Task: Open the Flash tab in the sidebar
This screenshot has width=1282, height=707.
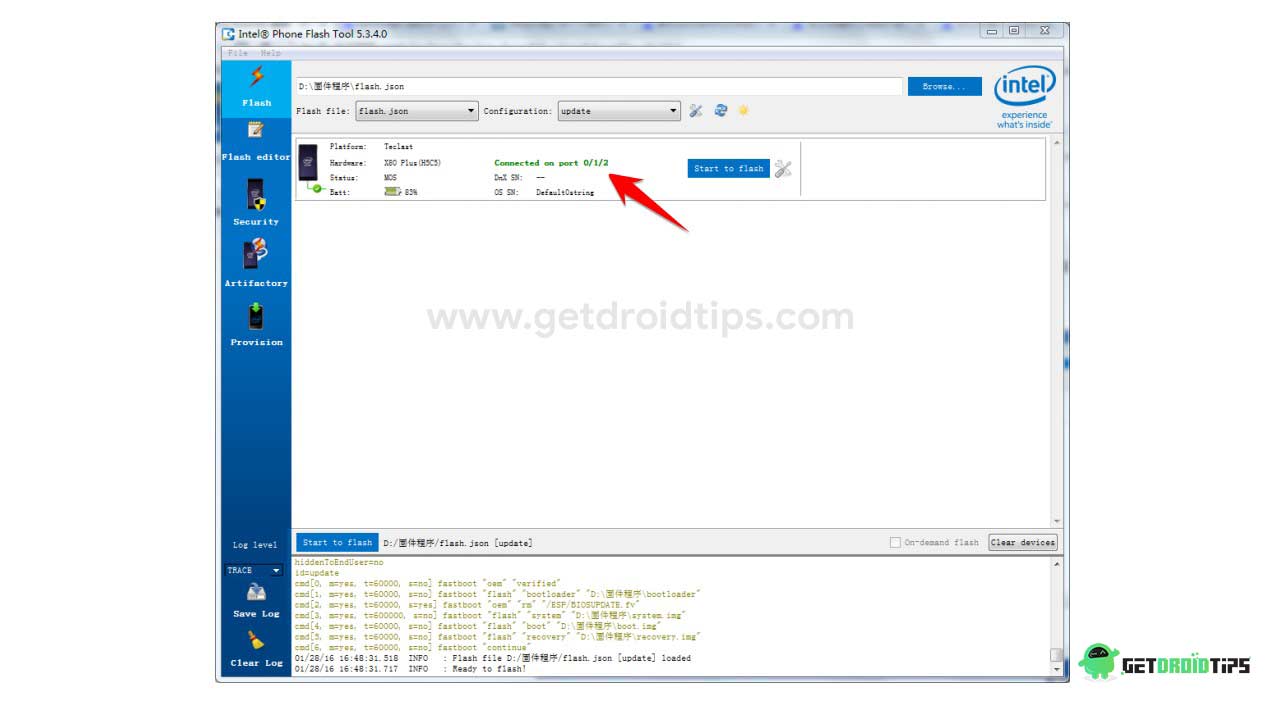Action: [256, 87]
